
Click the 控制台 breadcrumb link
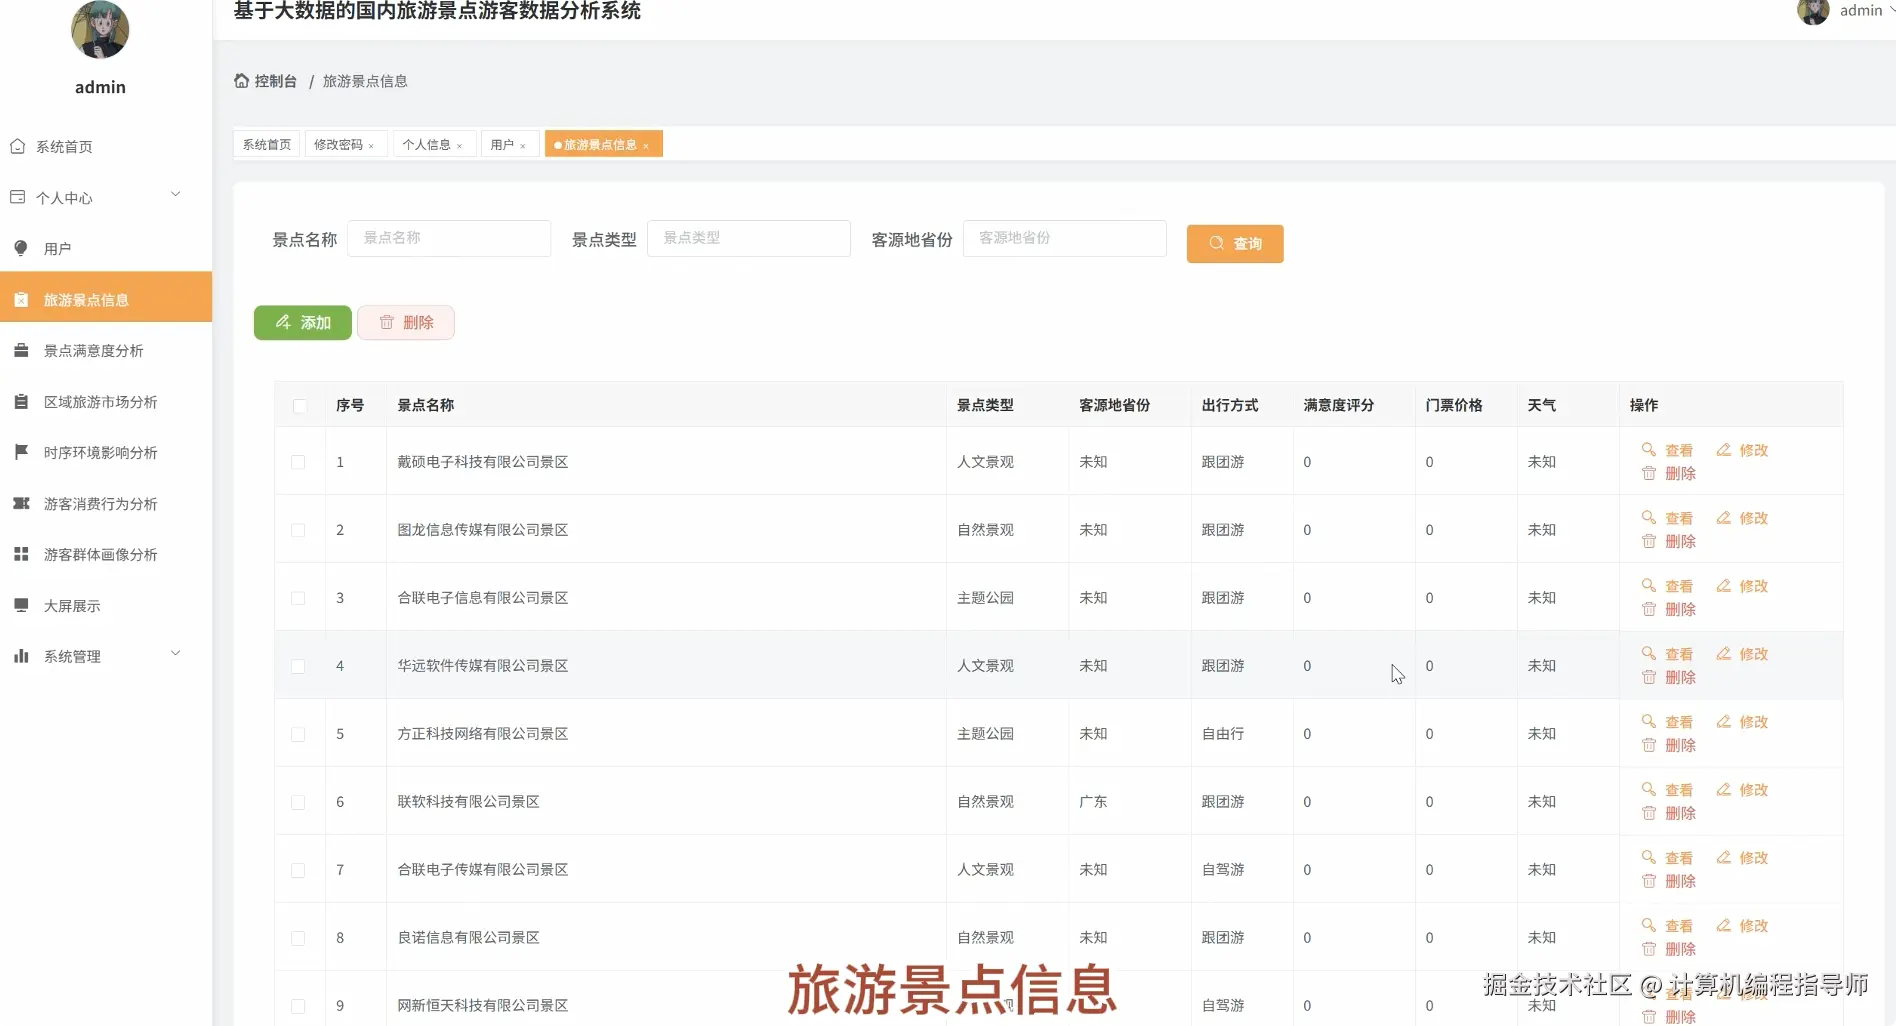276,81
